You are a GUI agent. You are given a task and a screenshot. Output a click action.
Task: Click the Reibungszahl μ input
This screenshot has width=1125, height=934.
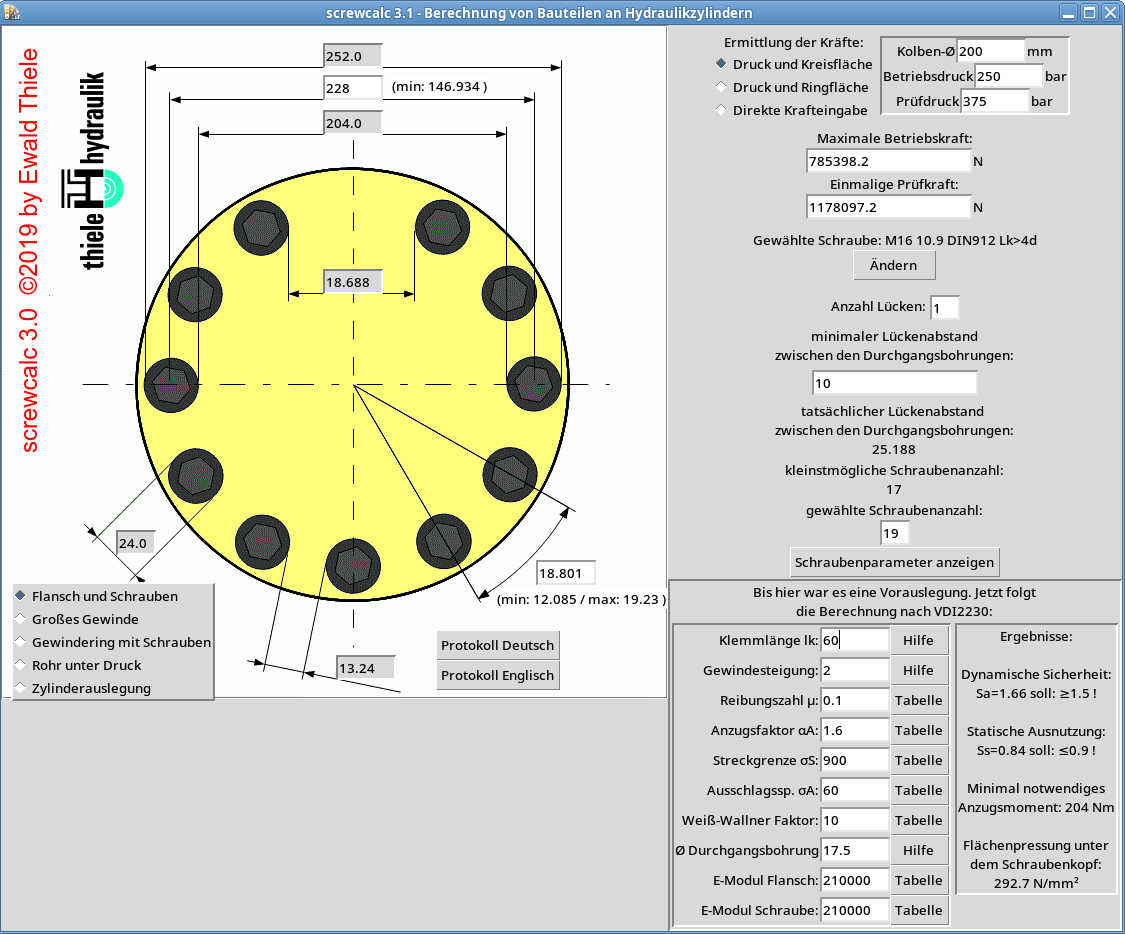(855, 700)
